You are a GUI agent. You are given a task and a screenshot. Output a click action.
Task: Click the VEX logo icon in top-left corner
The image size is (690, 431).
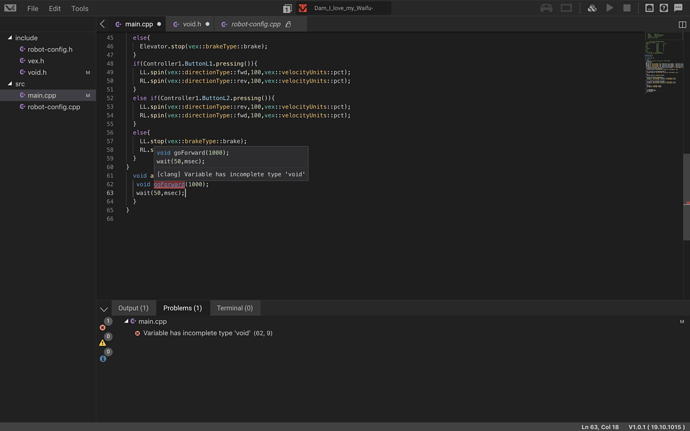[x=10, y=8]
